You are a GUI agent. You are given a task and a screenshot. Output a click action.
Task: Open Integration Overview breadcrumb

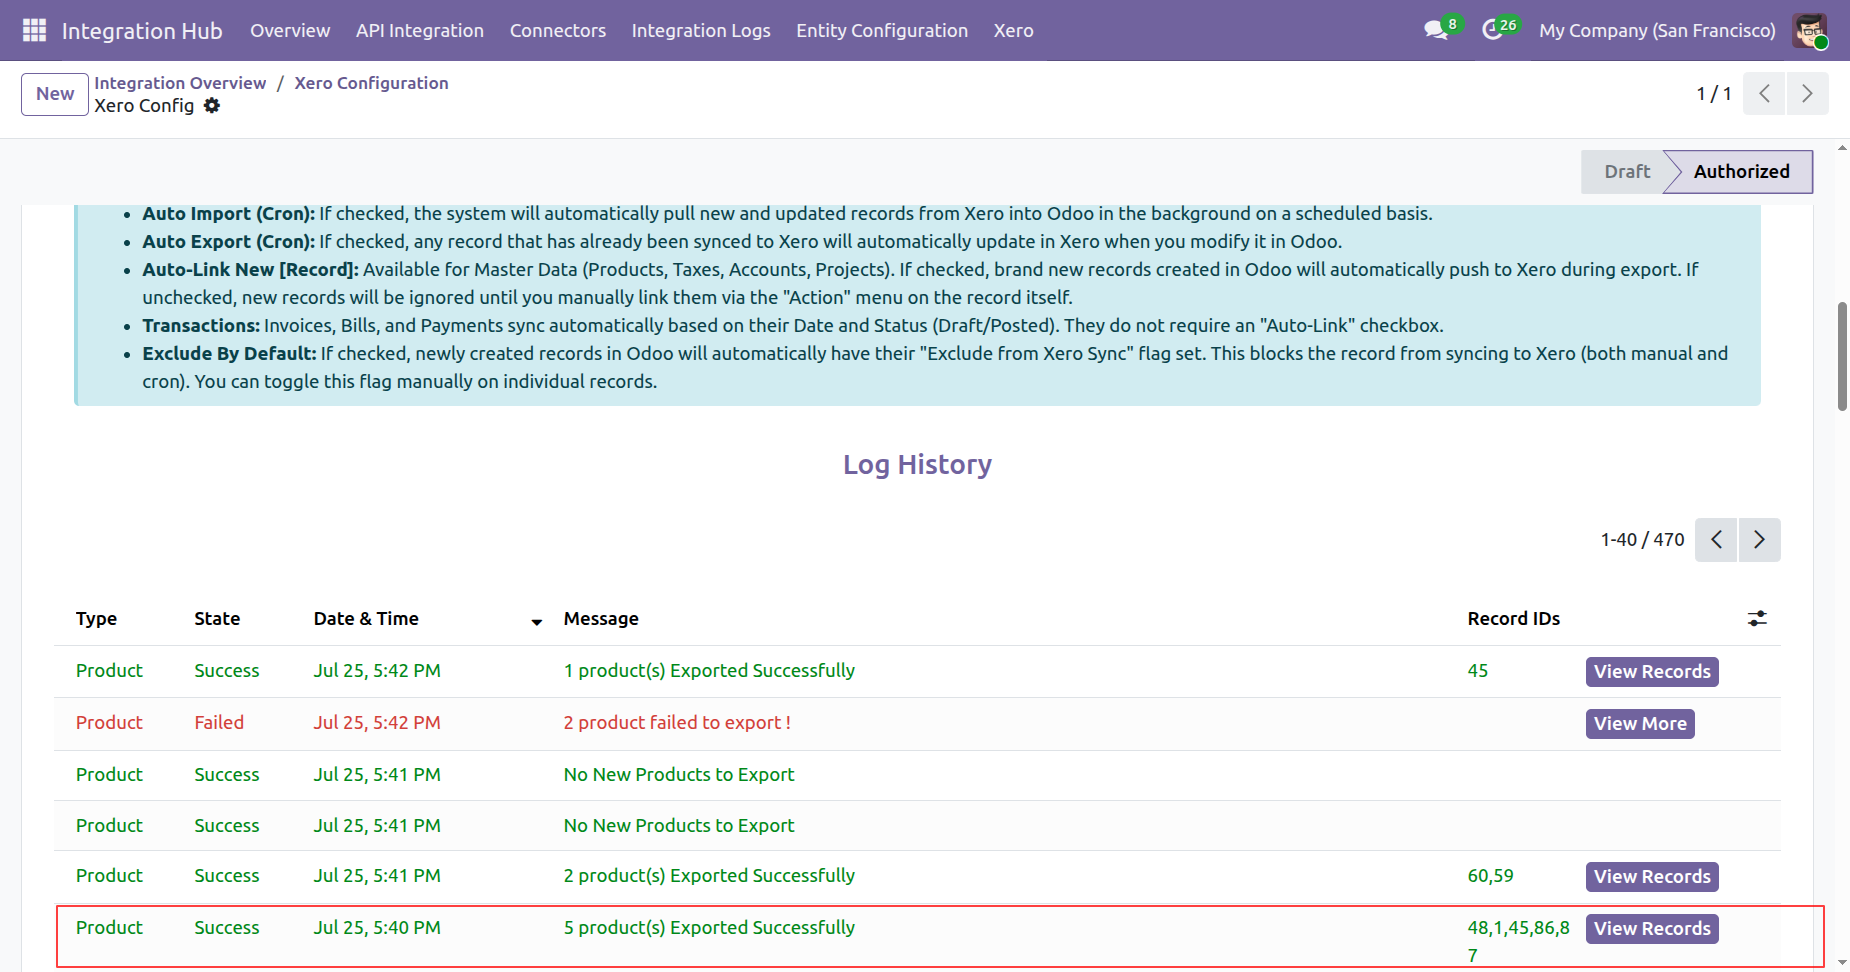[x=180, y=83]
